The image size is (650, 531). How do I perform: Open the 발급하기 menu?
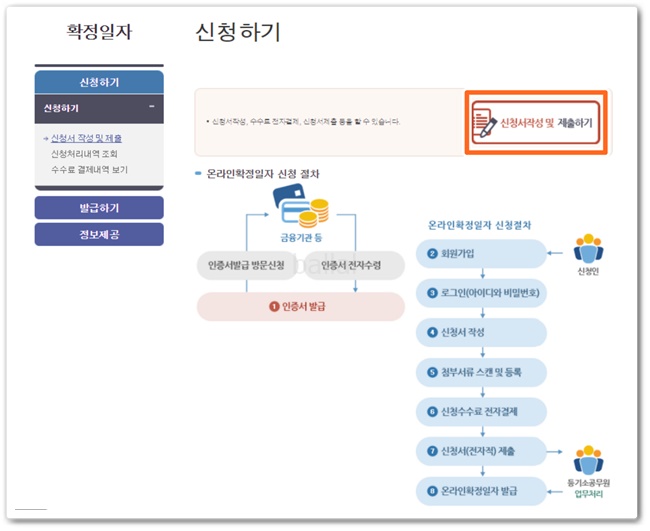tap(99, 208)
